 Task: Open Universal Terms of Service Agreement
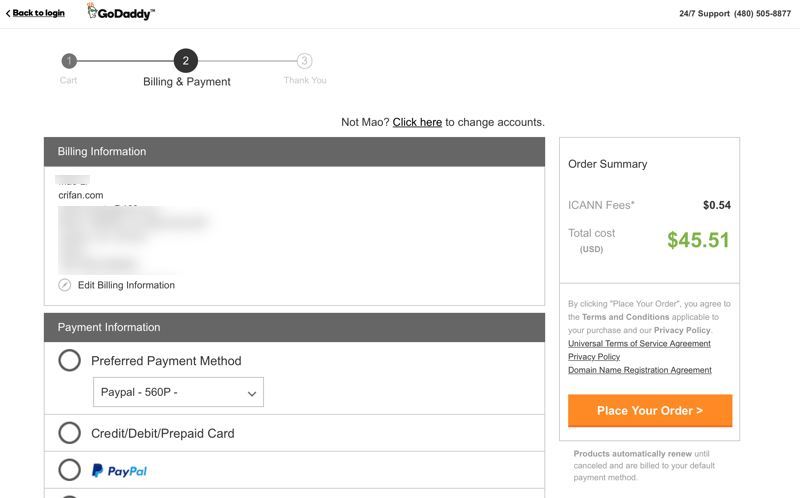coord(639,343)
